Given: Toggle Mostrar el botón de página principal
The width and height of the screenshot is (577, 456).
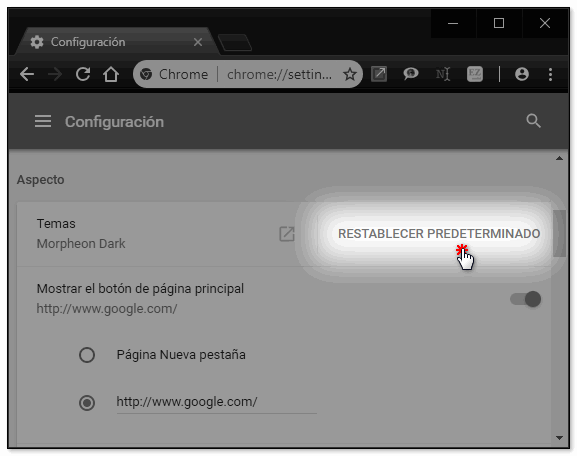Looking at the screenshot, I should point(525,299).
